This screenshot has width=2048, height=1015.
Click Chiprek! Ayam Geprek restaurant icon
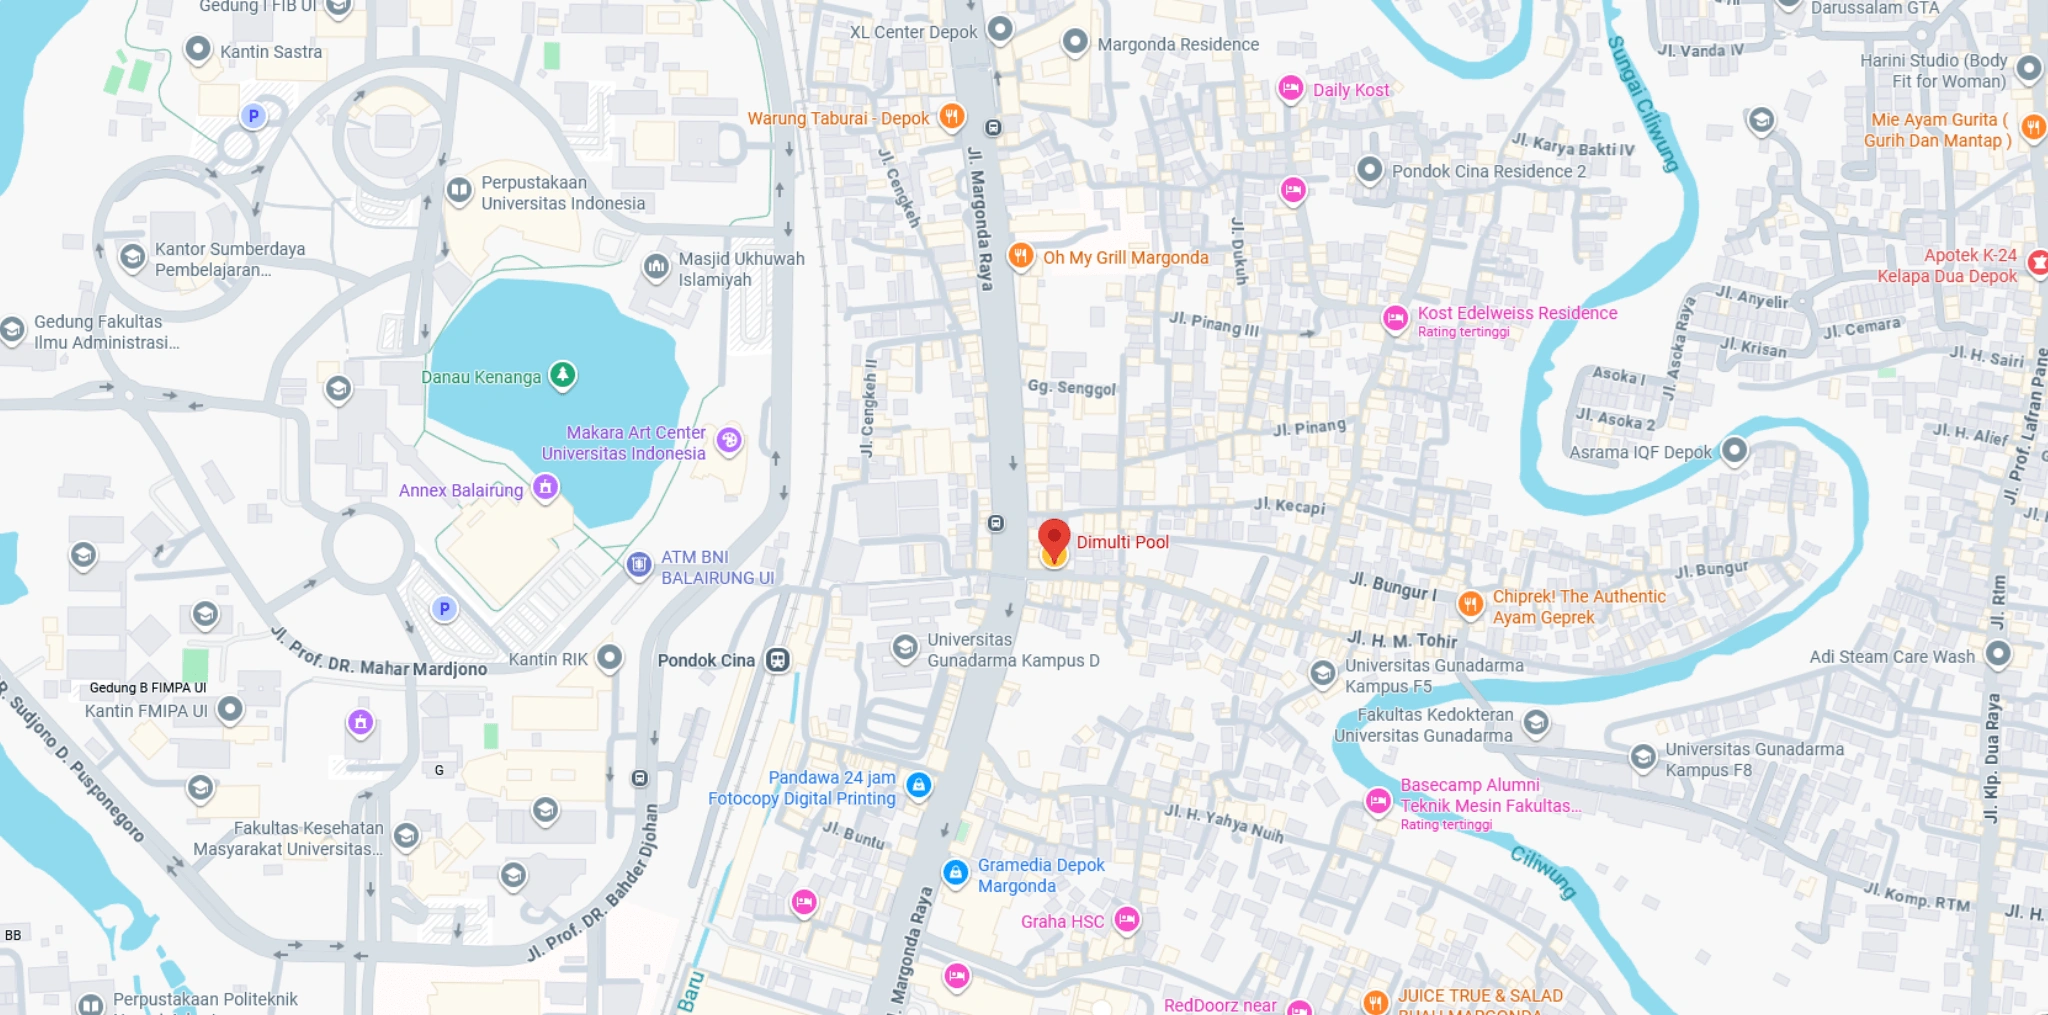pos(1470,604)
